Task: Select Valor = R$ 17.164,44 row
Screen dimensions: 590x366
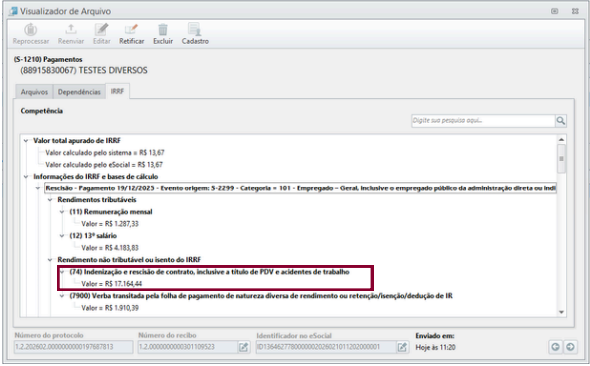Action: [112, 284]
